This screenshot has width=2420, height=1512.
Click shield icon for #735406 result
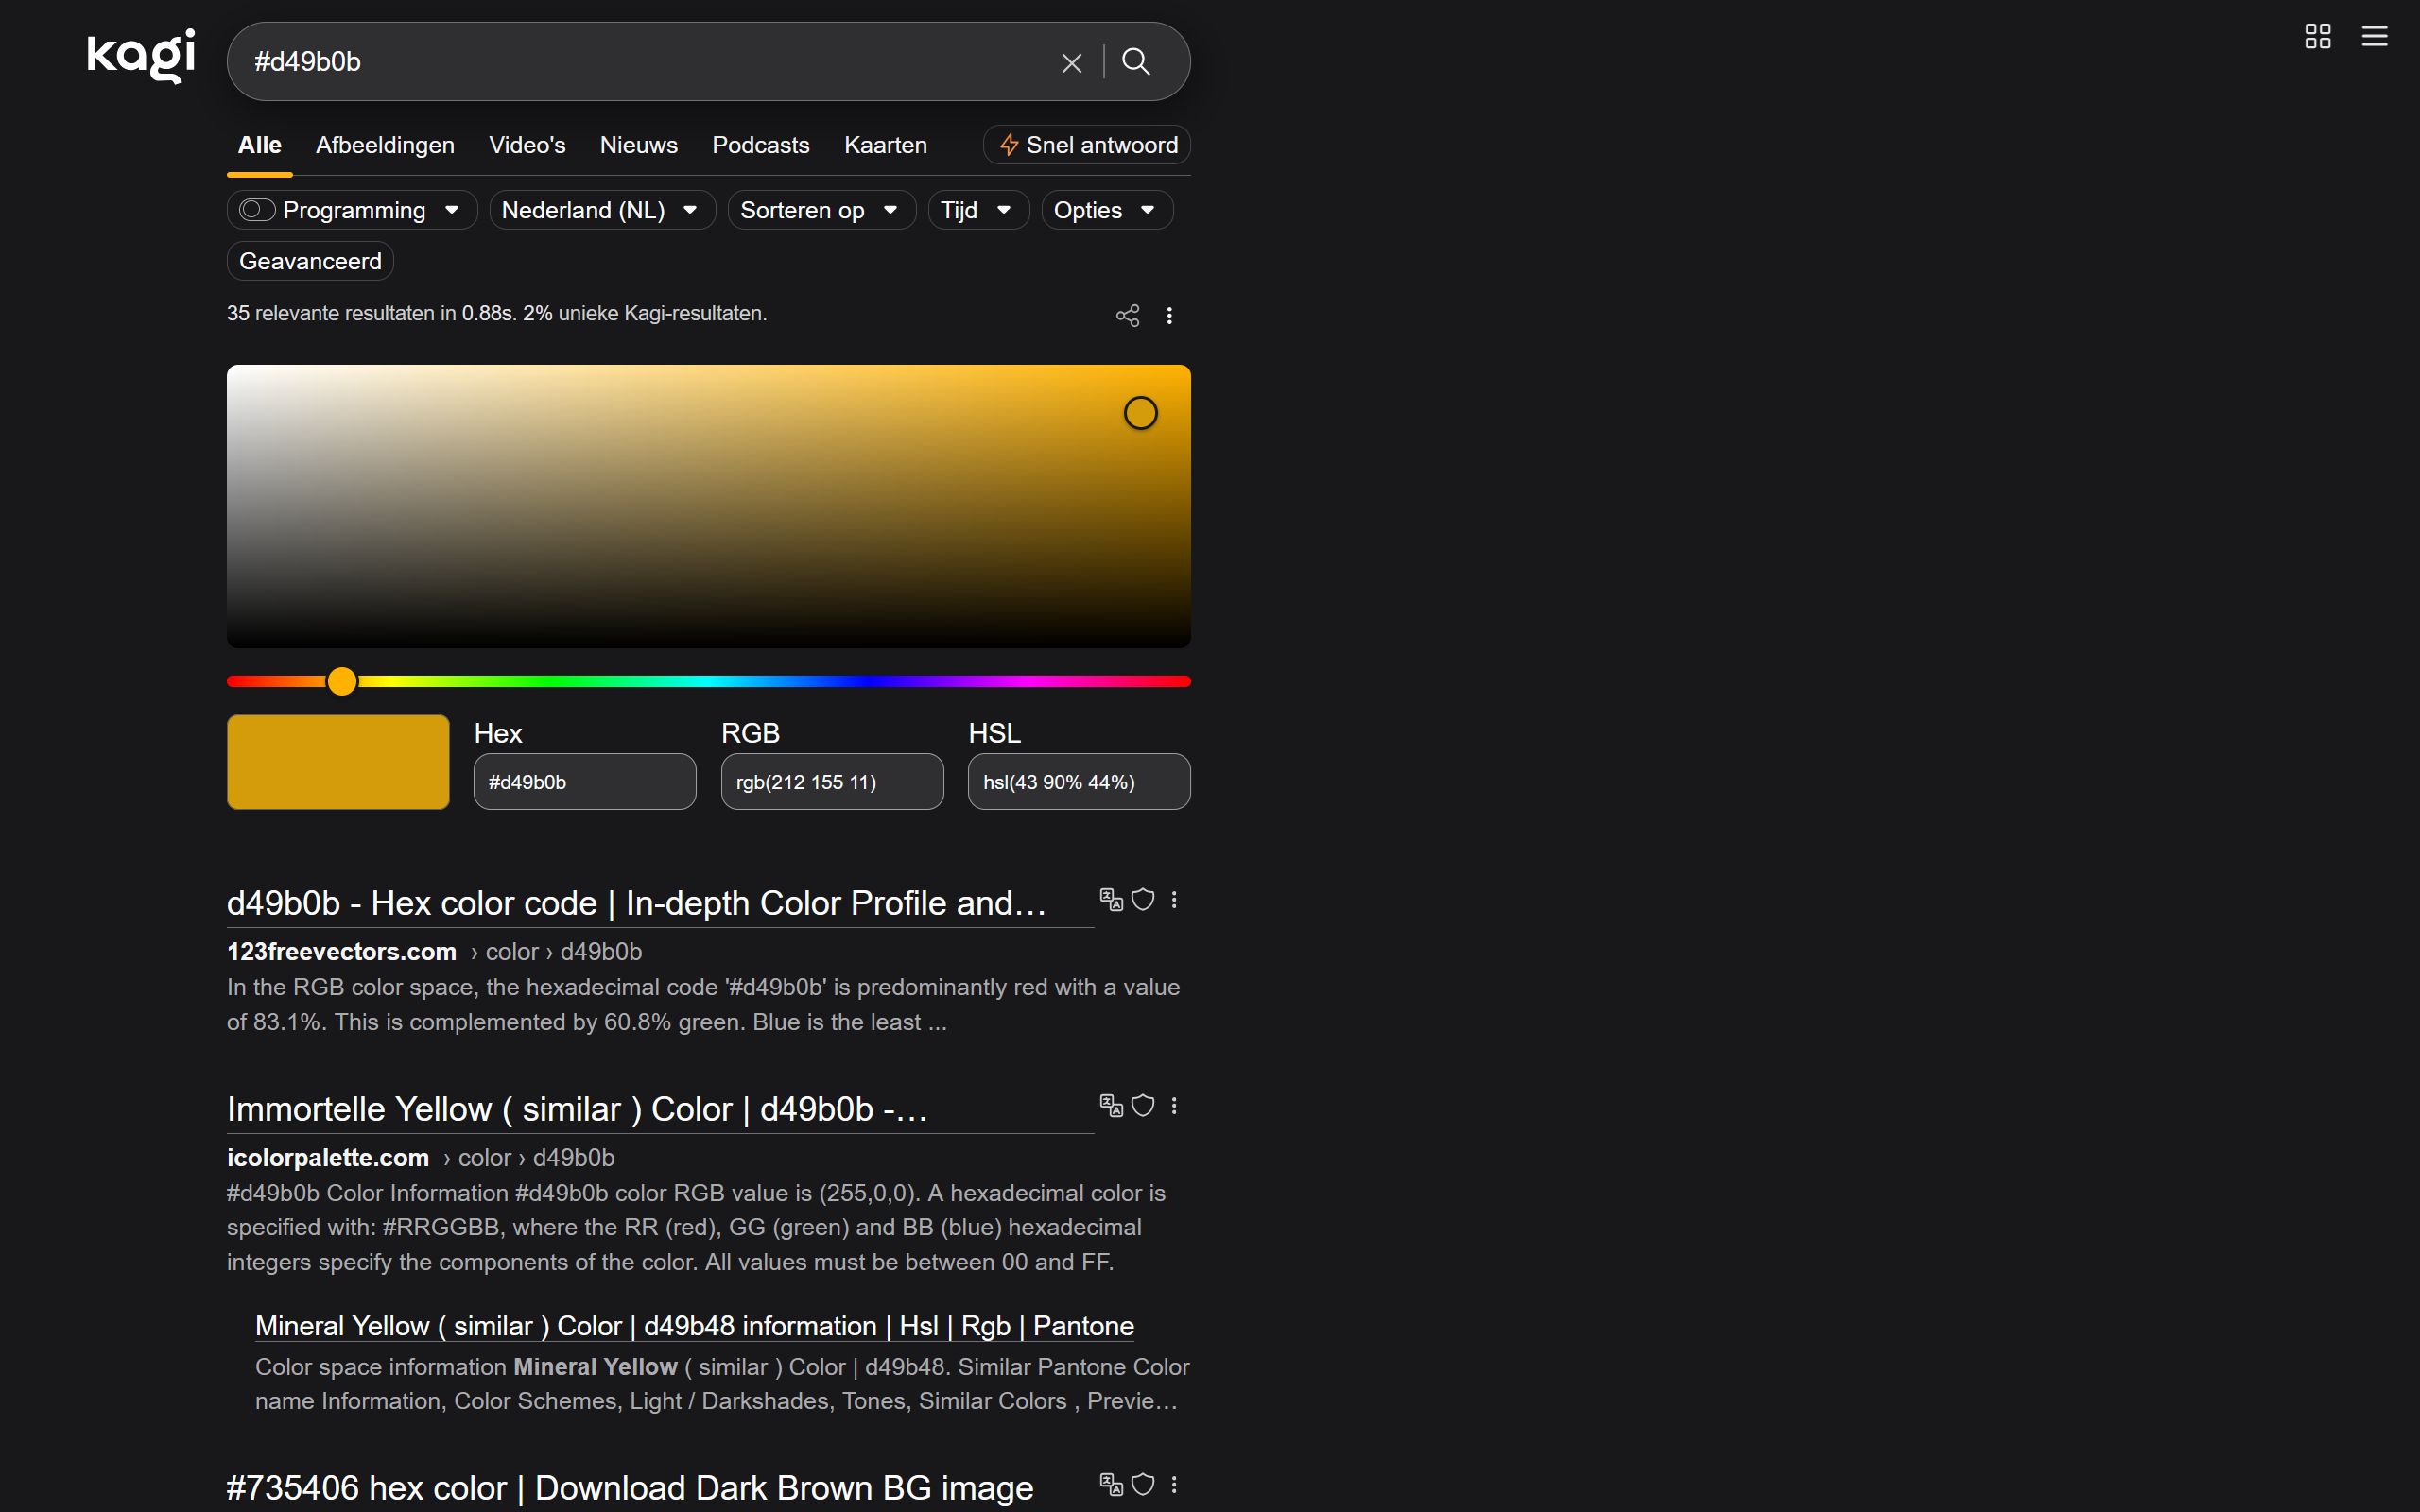coord(1143,1484)
